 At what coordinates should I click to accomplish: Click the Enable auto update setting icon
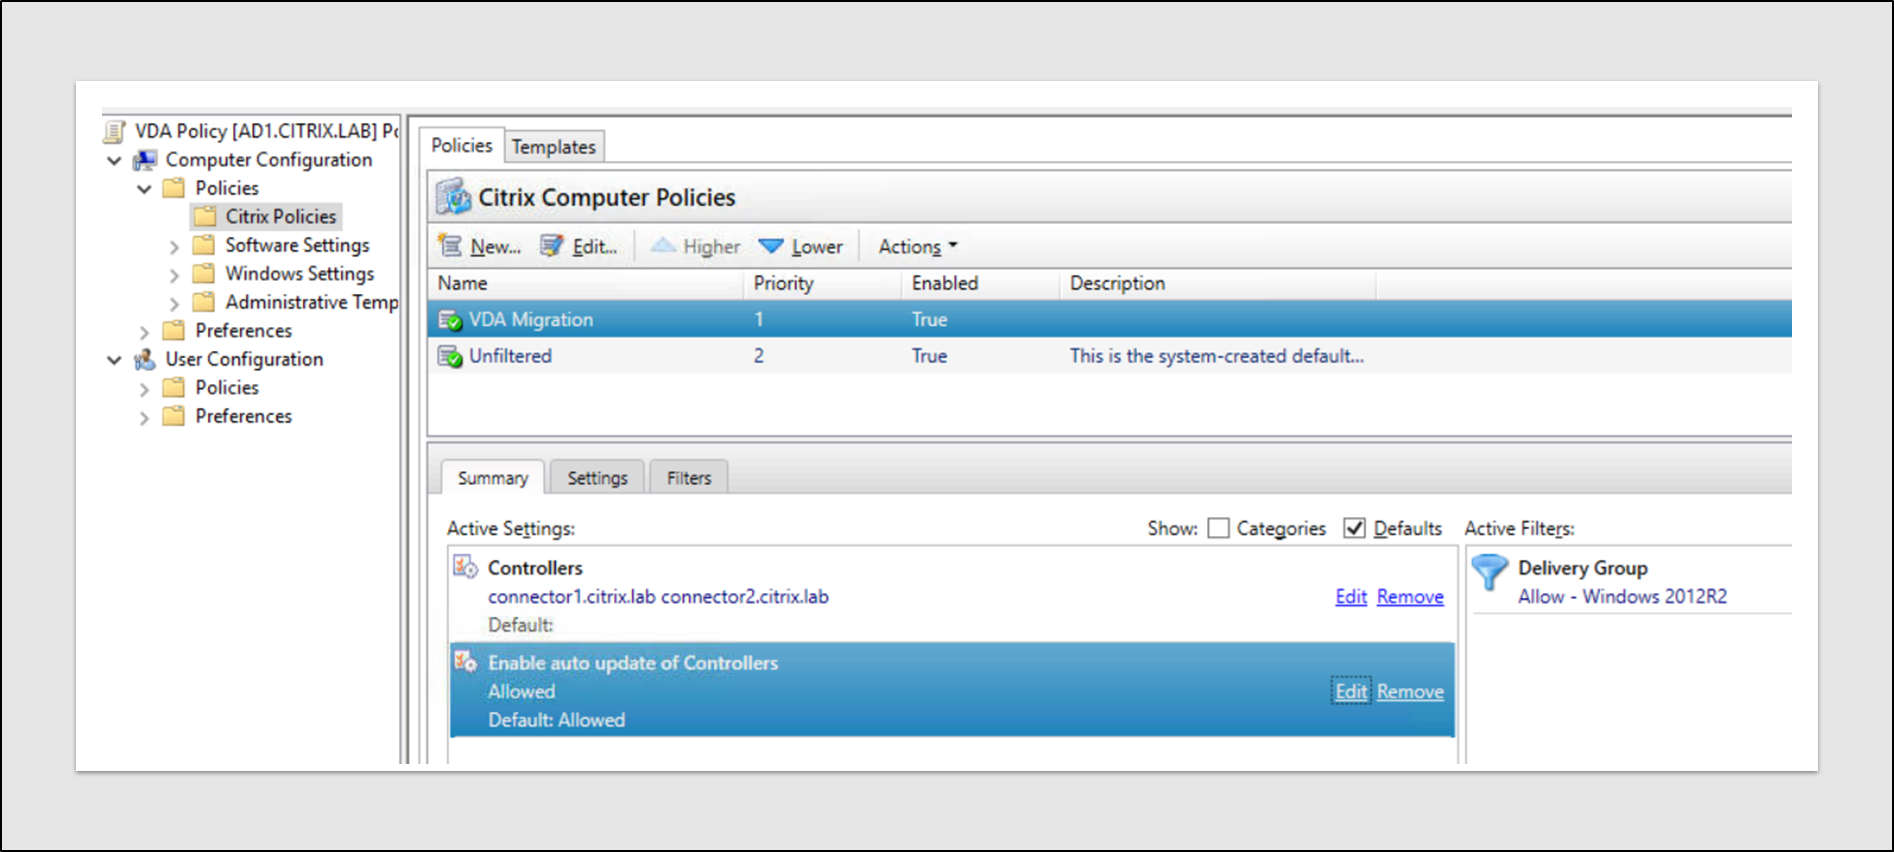pyautogui.click(x=465, y=662)
